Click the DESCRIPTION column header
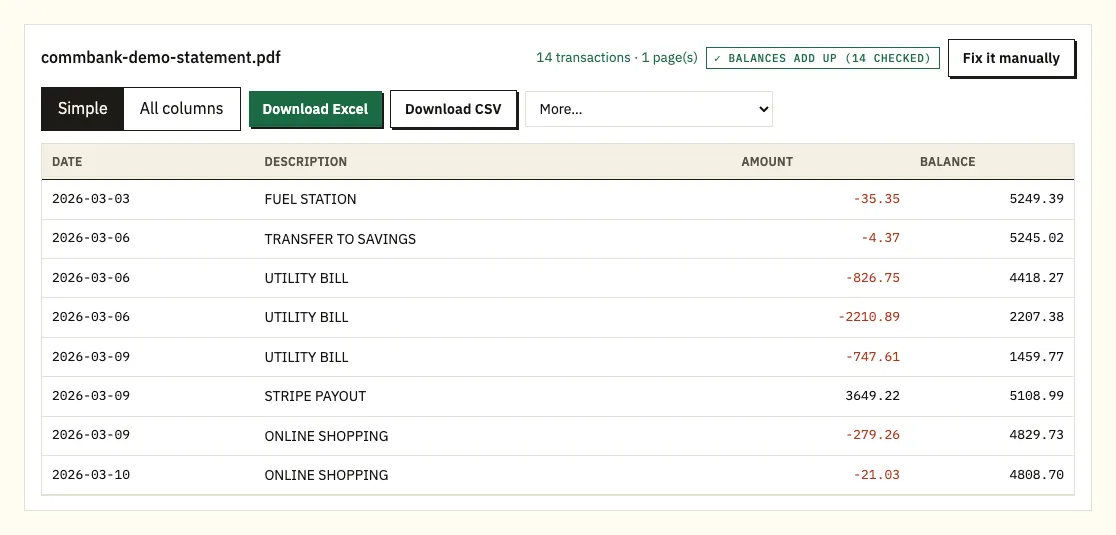Viewport: 1116px width, 535px height. (x=305, y=161)
